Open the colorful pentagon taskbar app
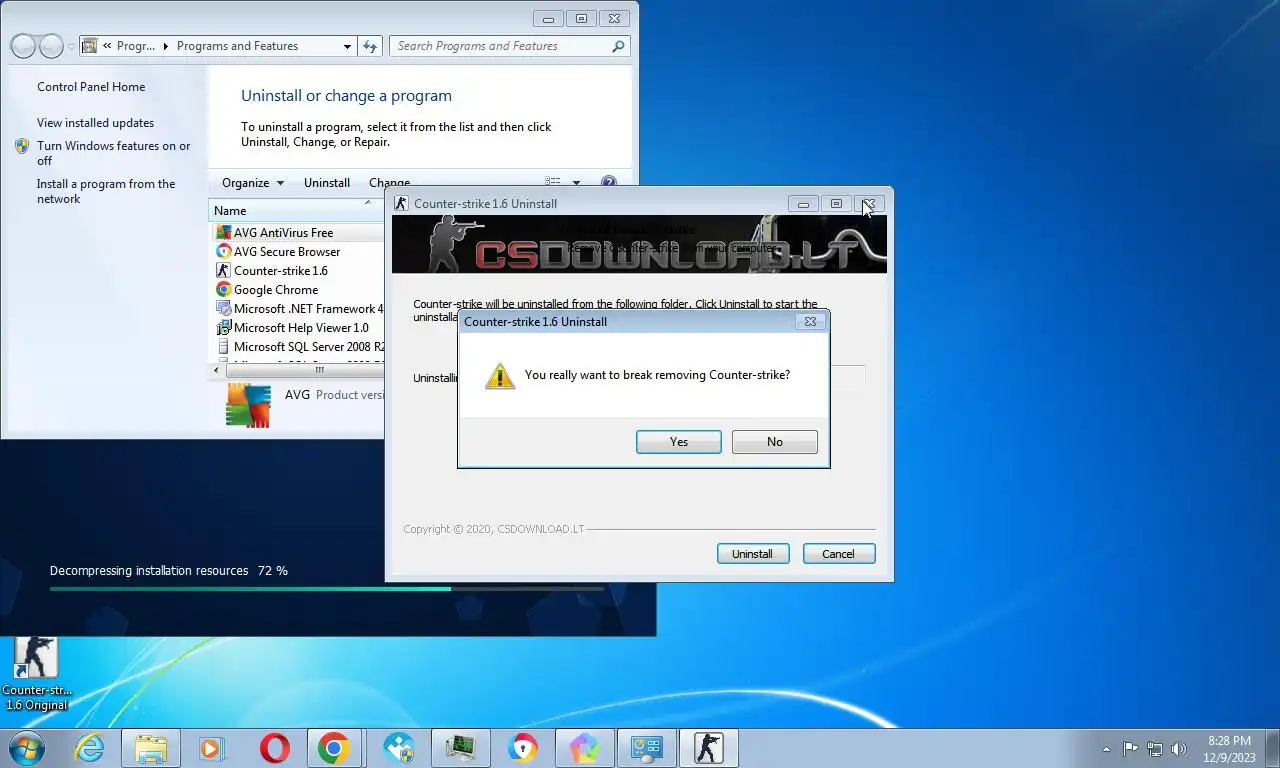The height and width of the screenshot is (768, 1280). click(585, 748)
